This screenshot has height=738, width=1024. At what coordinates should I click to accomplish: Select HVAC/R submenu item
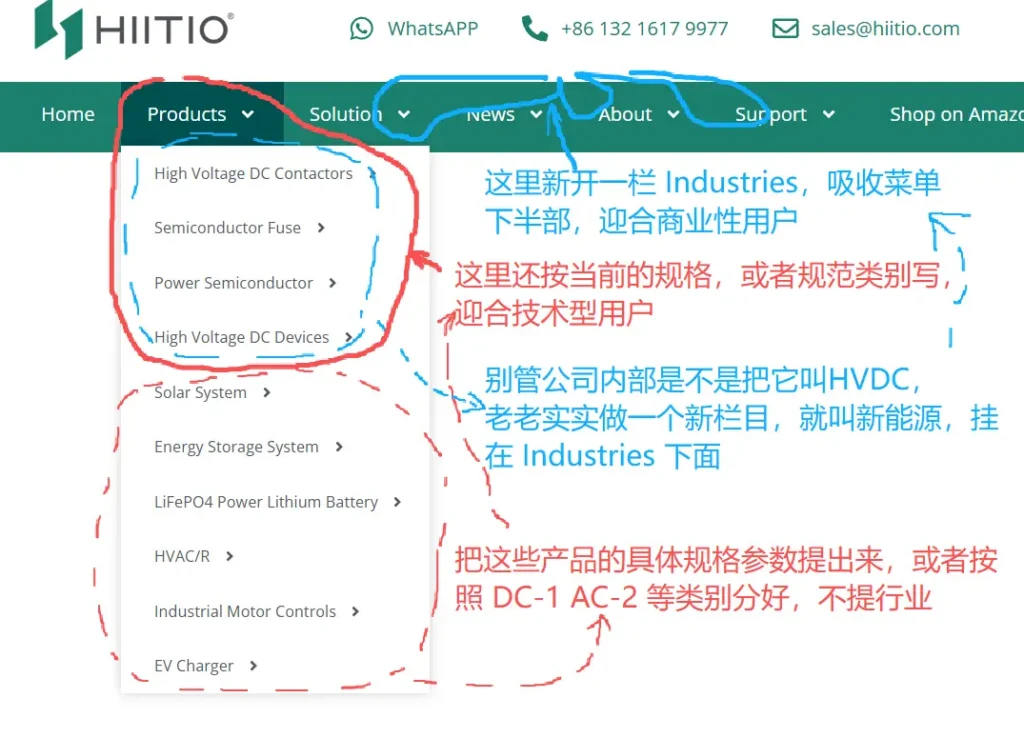point(182,556)
